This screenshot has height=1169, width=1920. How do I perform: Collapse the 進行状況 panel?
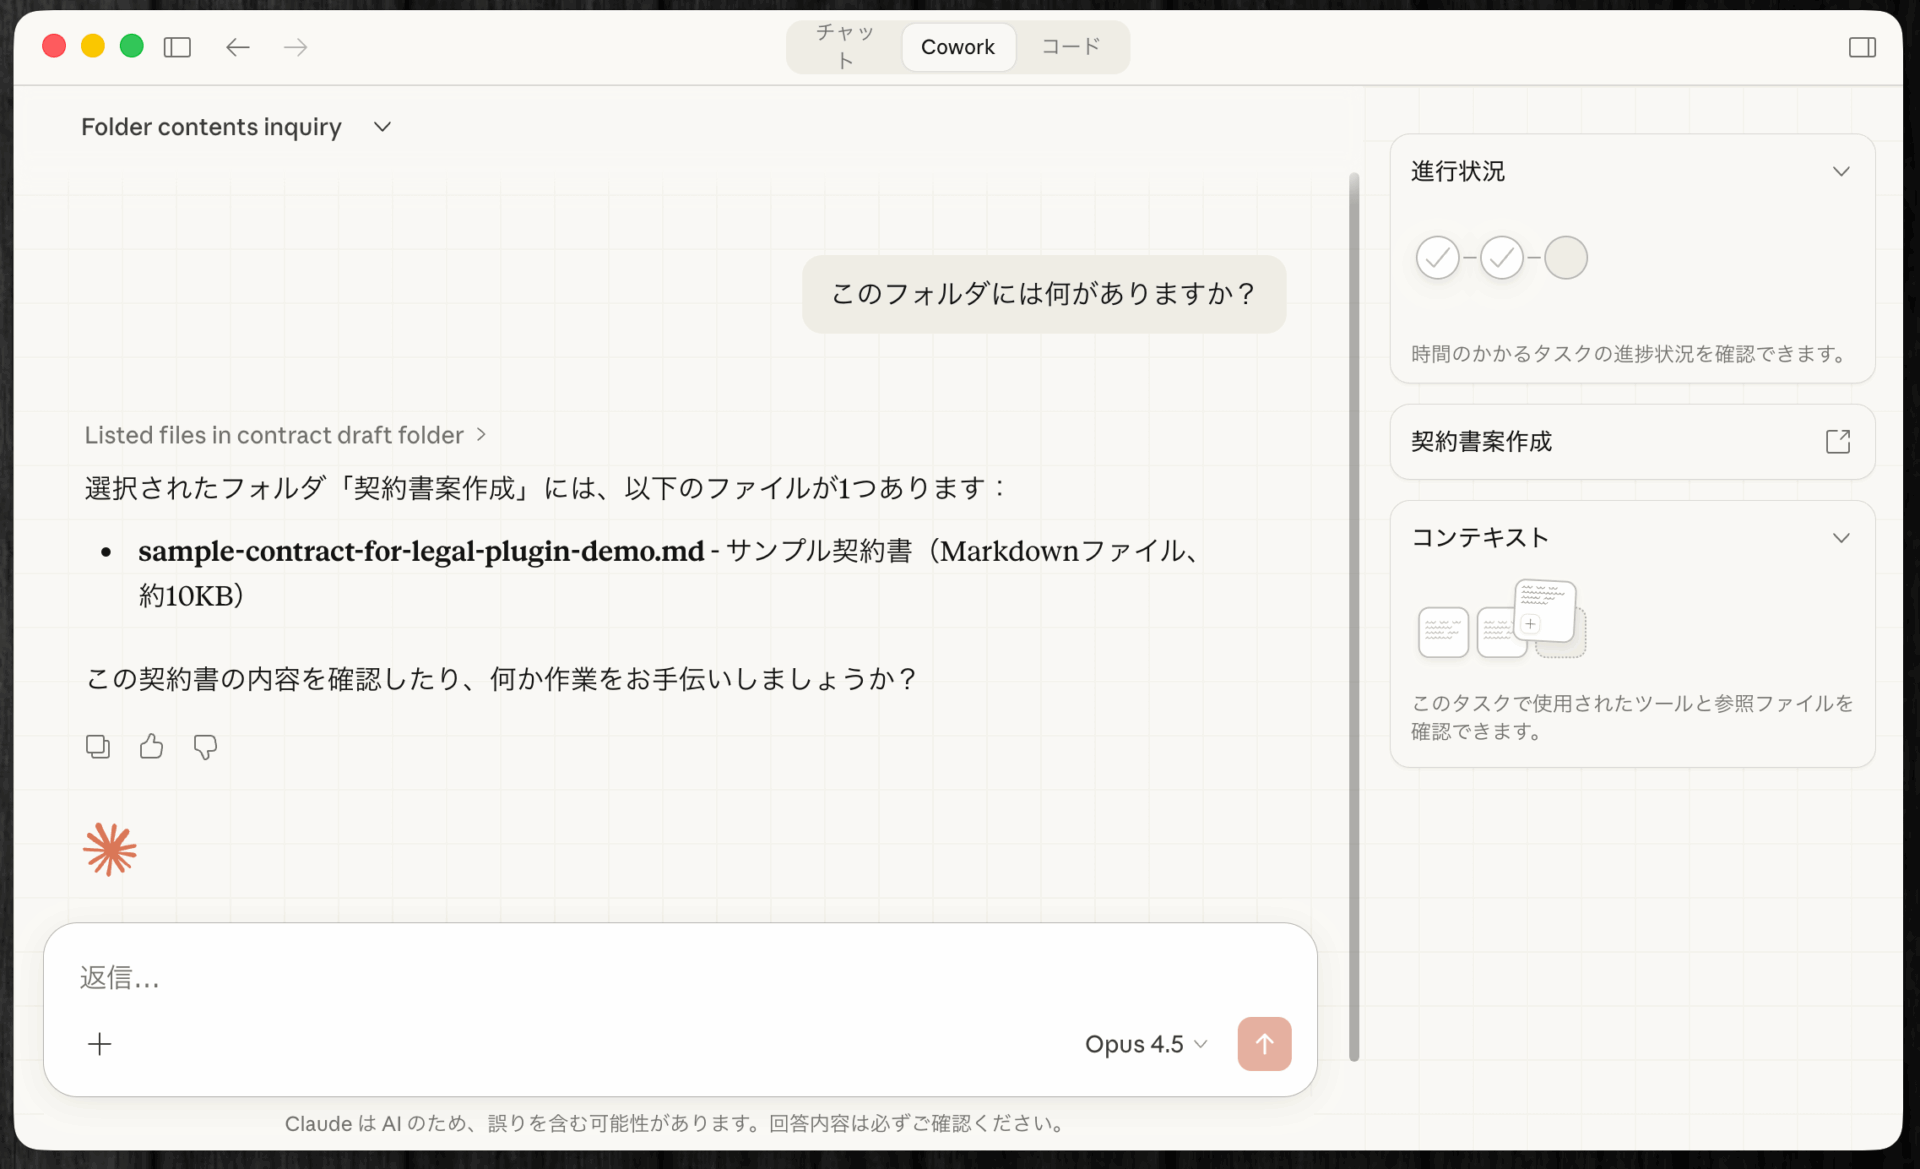pos(1842,171)
